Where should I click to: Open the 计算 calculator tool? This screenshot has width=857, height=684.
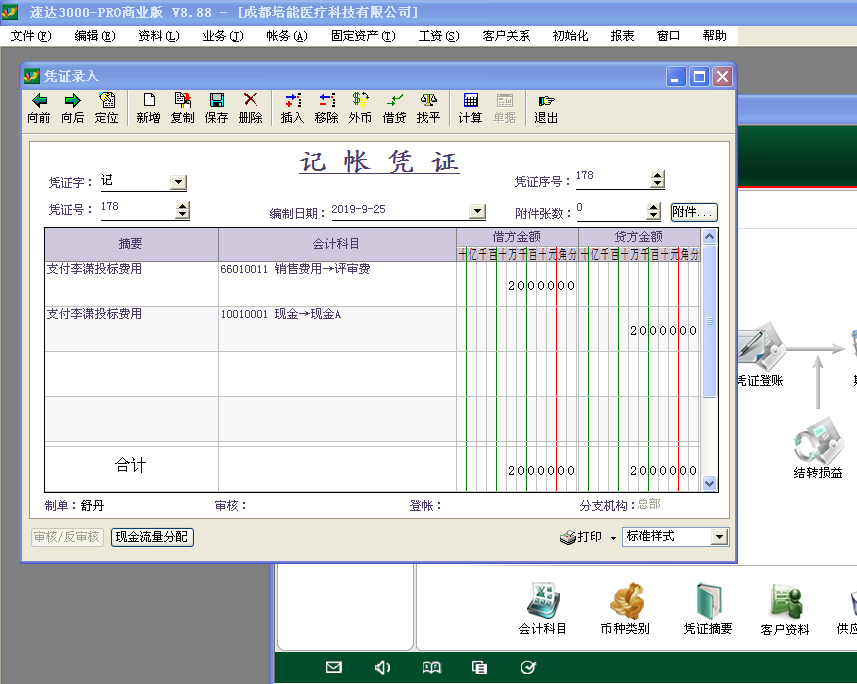[470, 107]
